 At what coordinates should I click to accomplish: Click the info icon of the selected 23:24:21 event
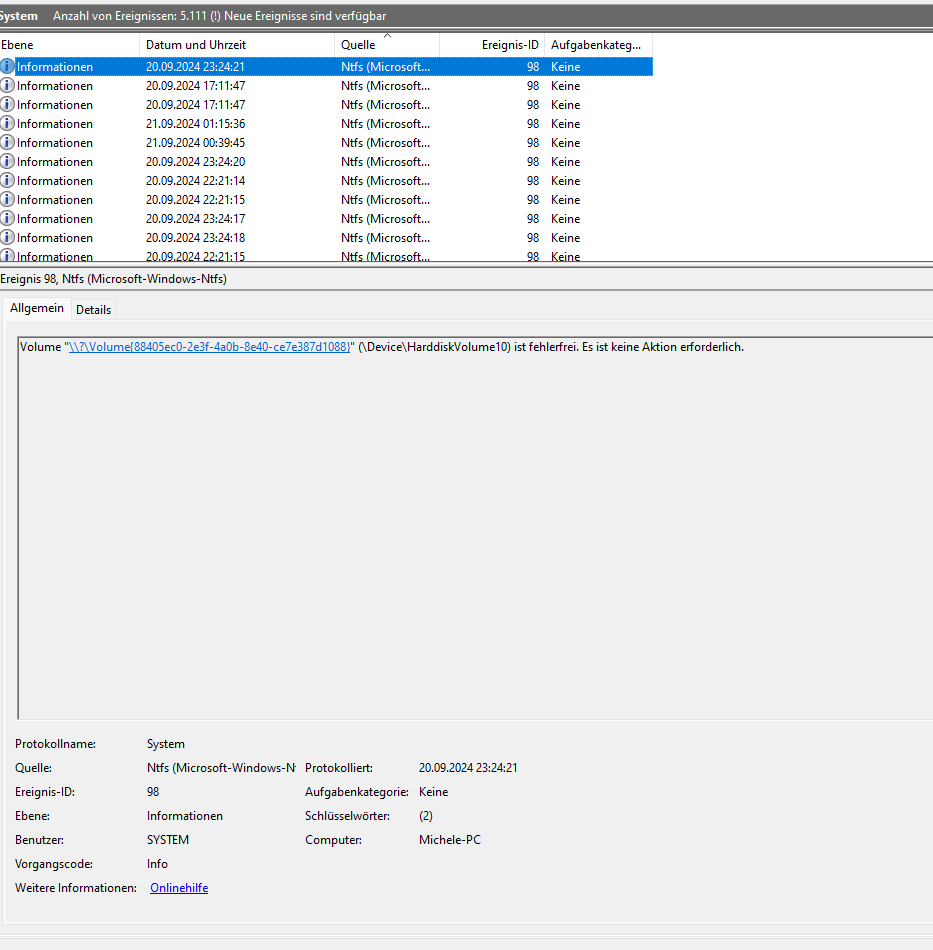pyautogui.click(x=7, y=67)
